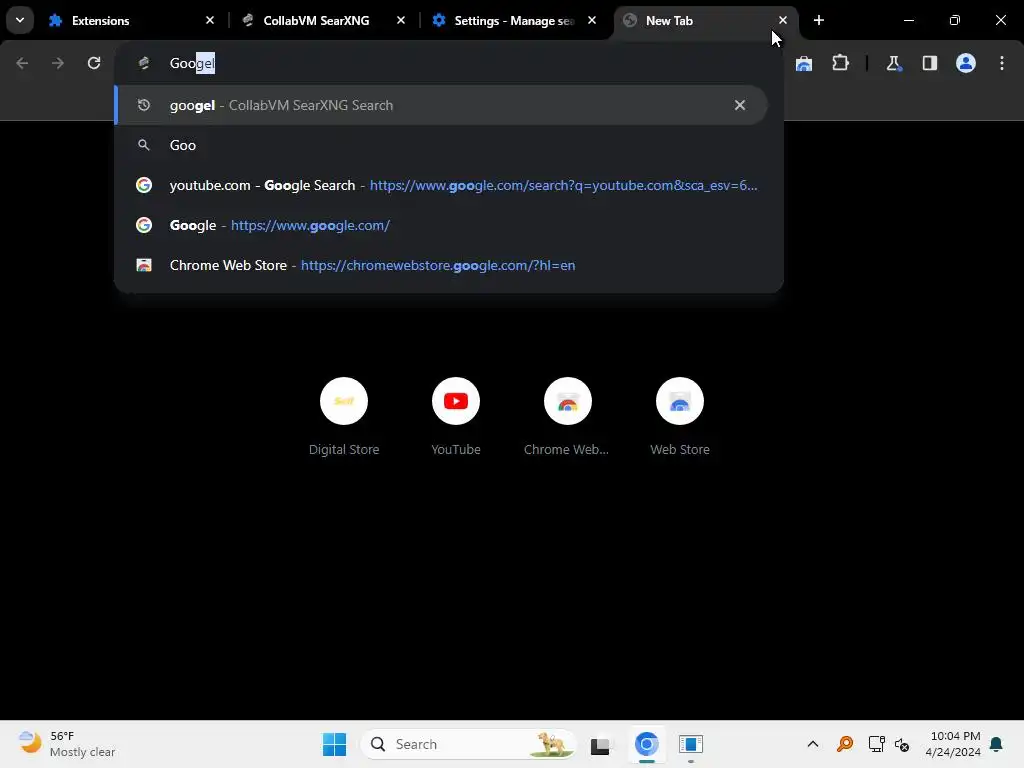Screen dimensions: 1024x768
Task: Close the CollabVM SearXNG tab
Action: 401,21
